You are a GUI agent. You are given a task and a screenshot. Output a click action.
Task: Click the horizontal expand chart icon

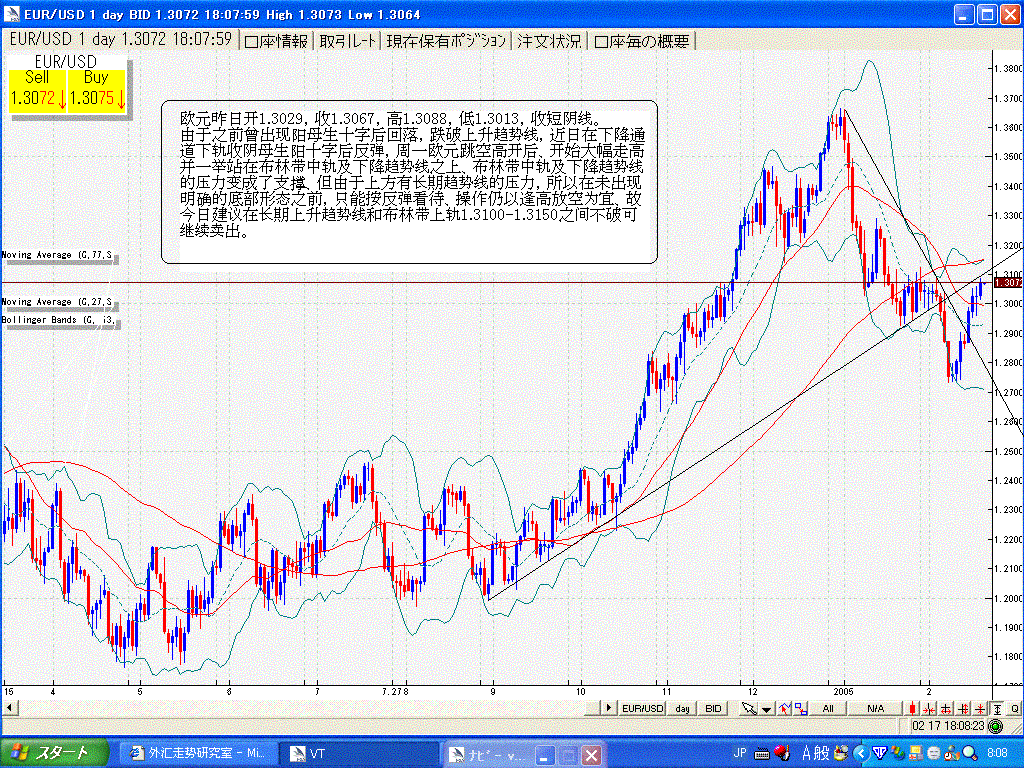[946, 709]
